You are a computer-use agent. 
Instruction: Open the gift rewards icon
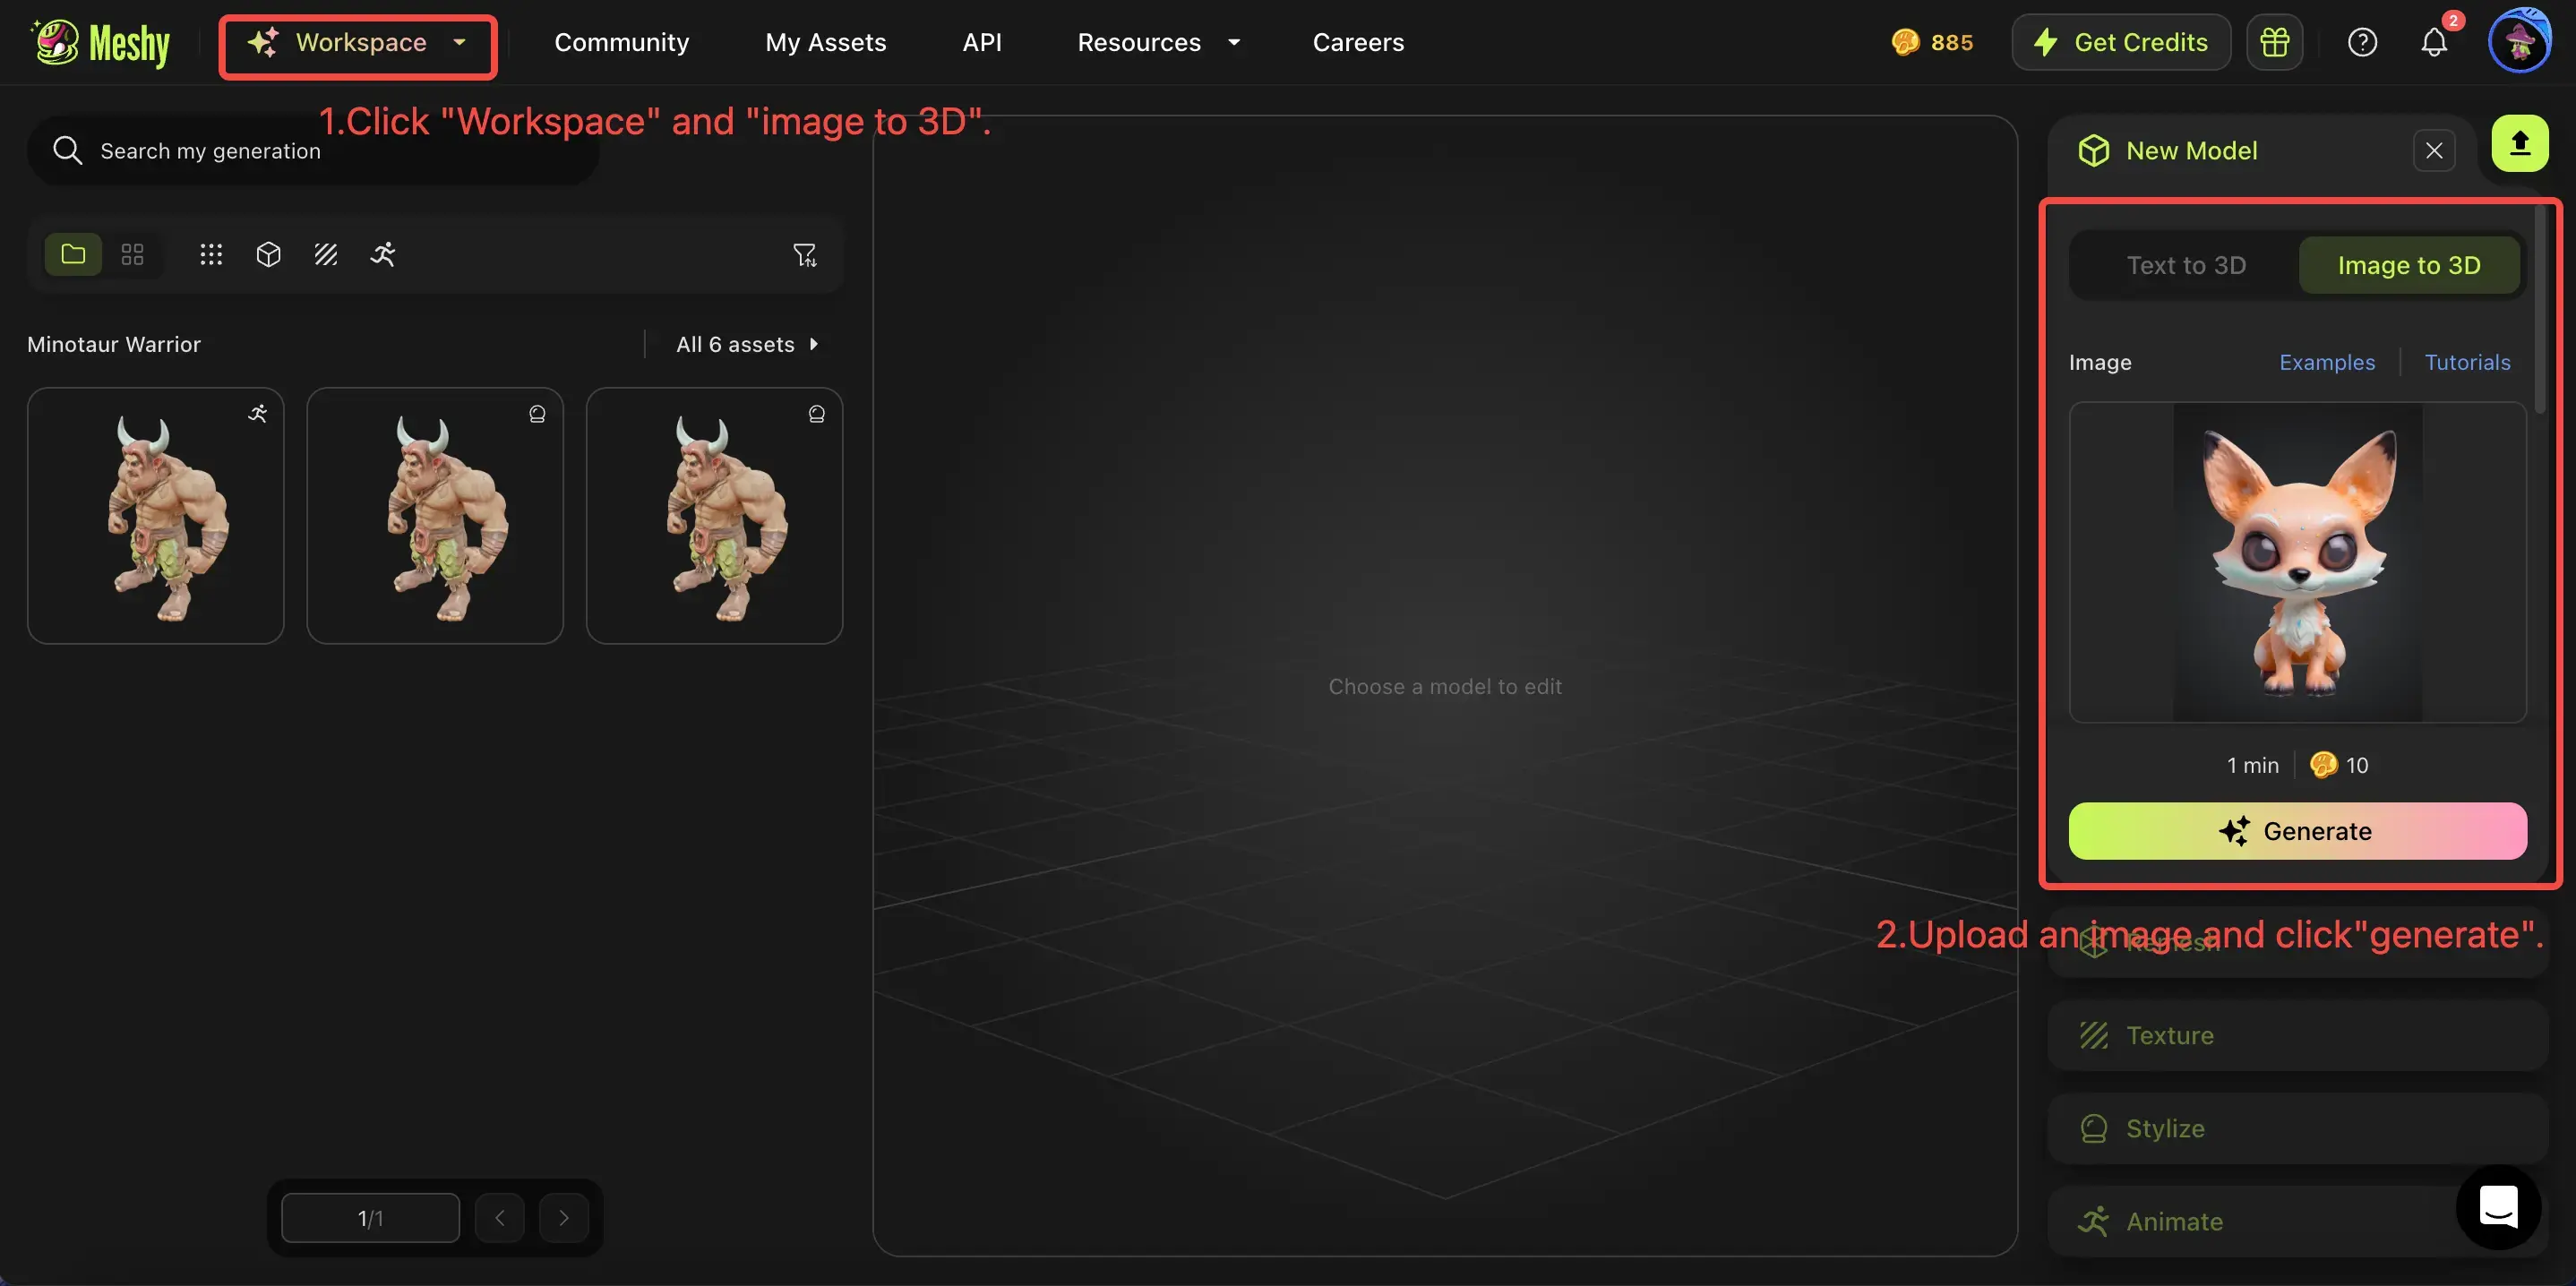coord(2275,41)
